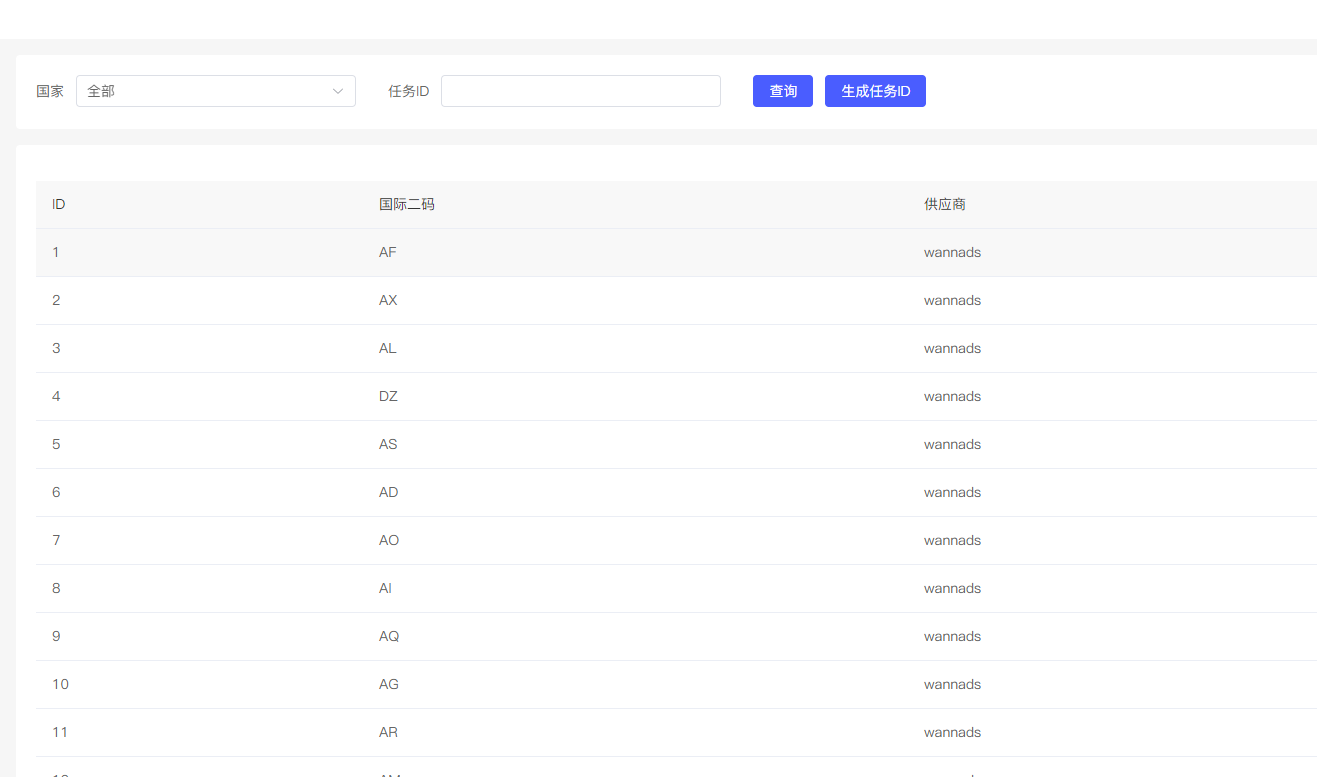The image size is (1317, 777).
Task: Click the AL country code cell
Action: coord(388,348)
